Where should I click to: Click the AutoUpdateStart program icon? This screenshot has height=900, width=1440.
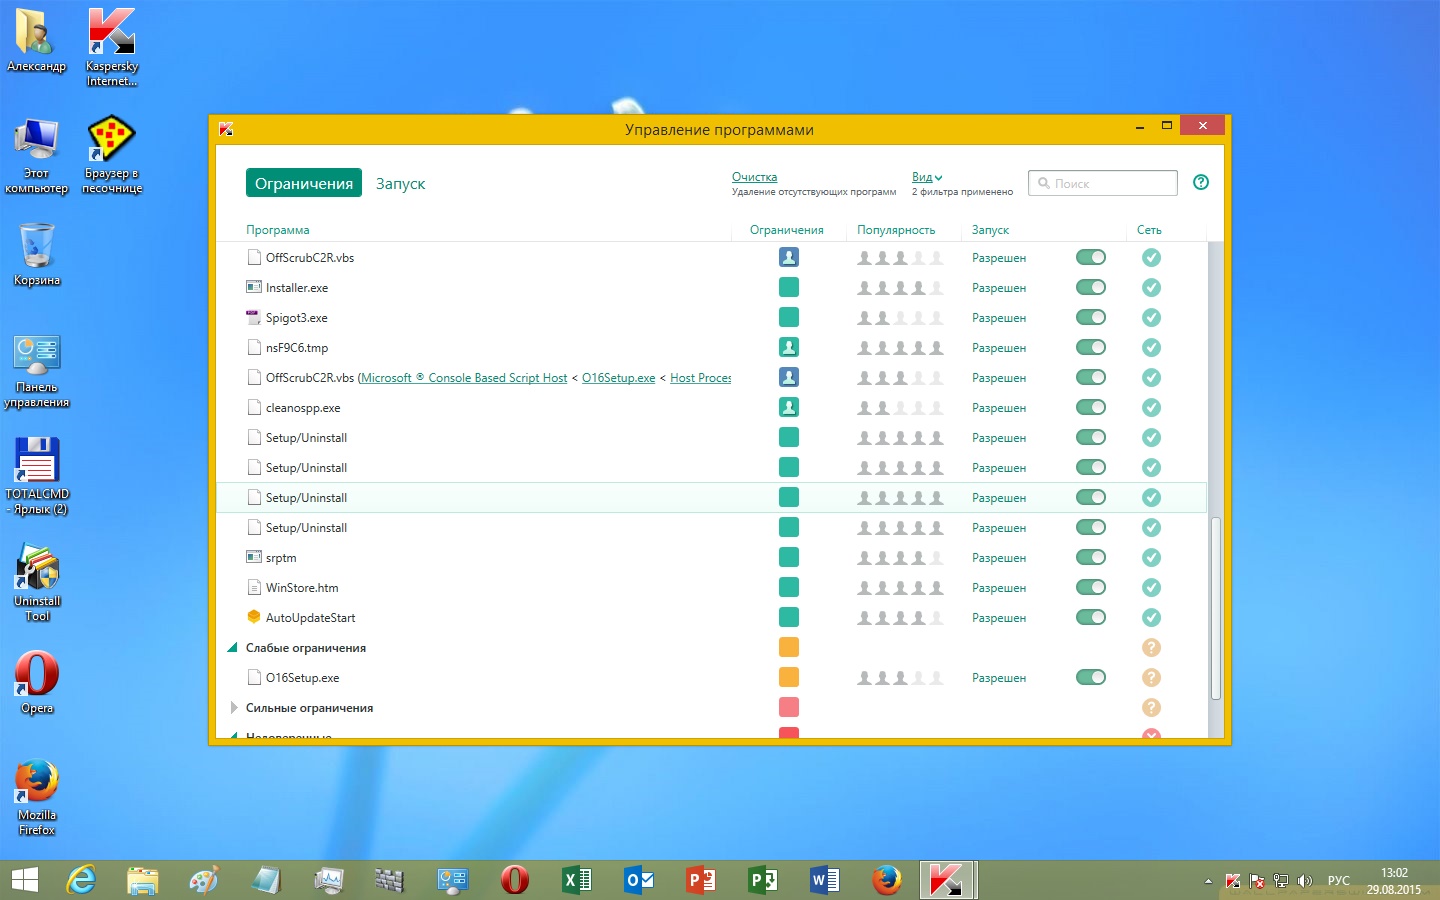[x=254, y=618]
